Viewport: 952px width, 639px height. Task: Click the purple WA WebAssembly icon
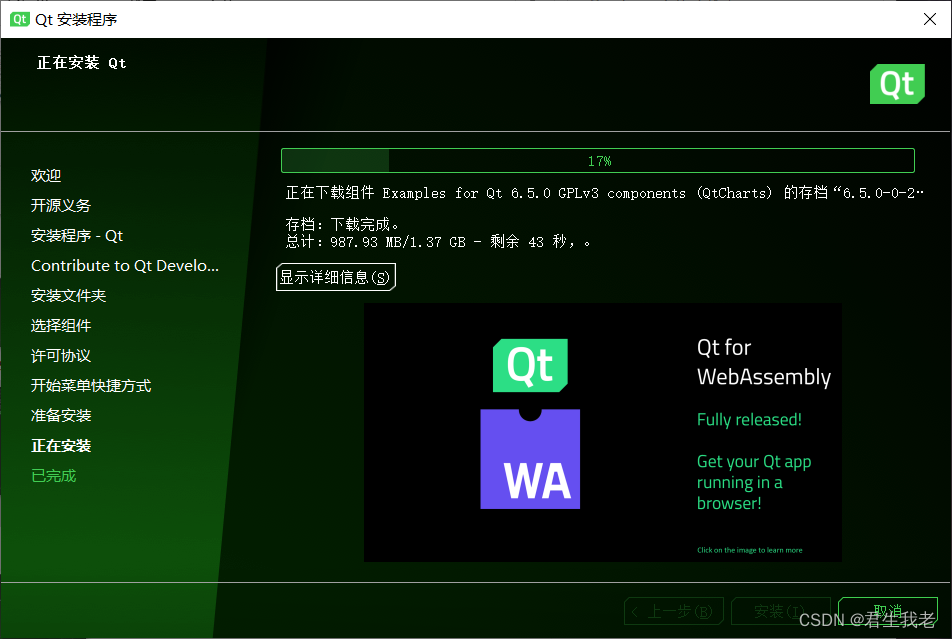(530, 459)
